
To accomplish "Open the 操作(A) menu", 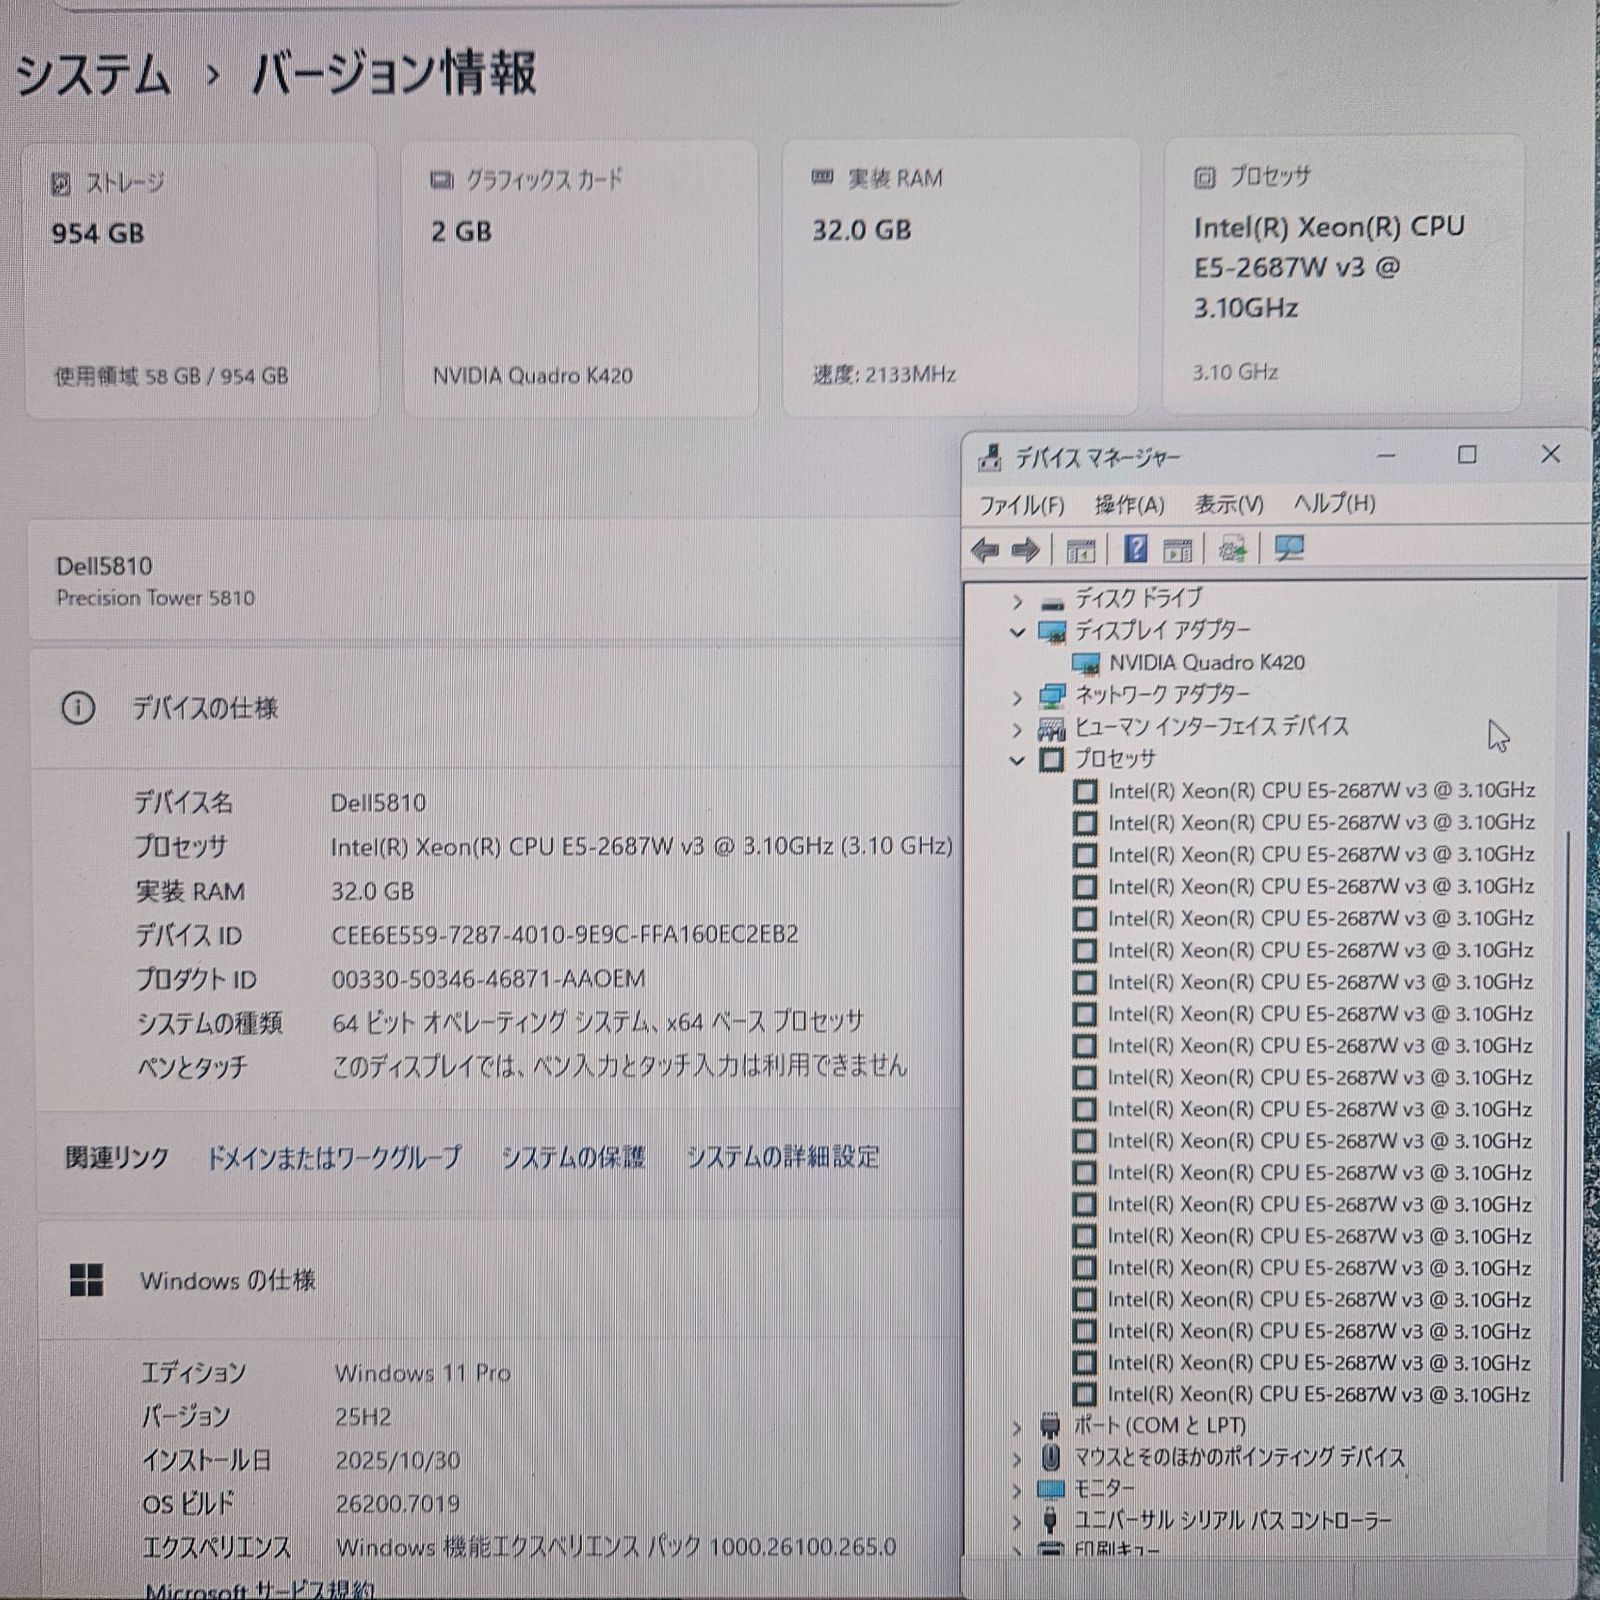I will click(x=1129, y=505).
